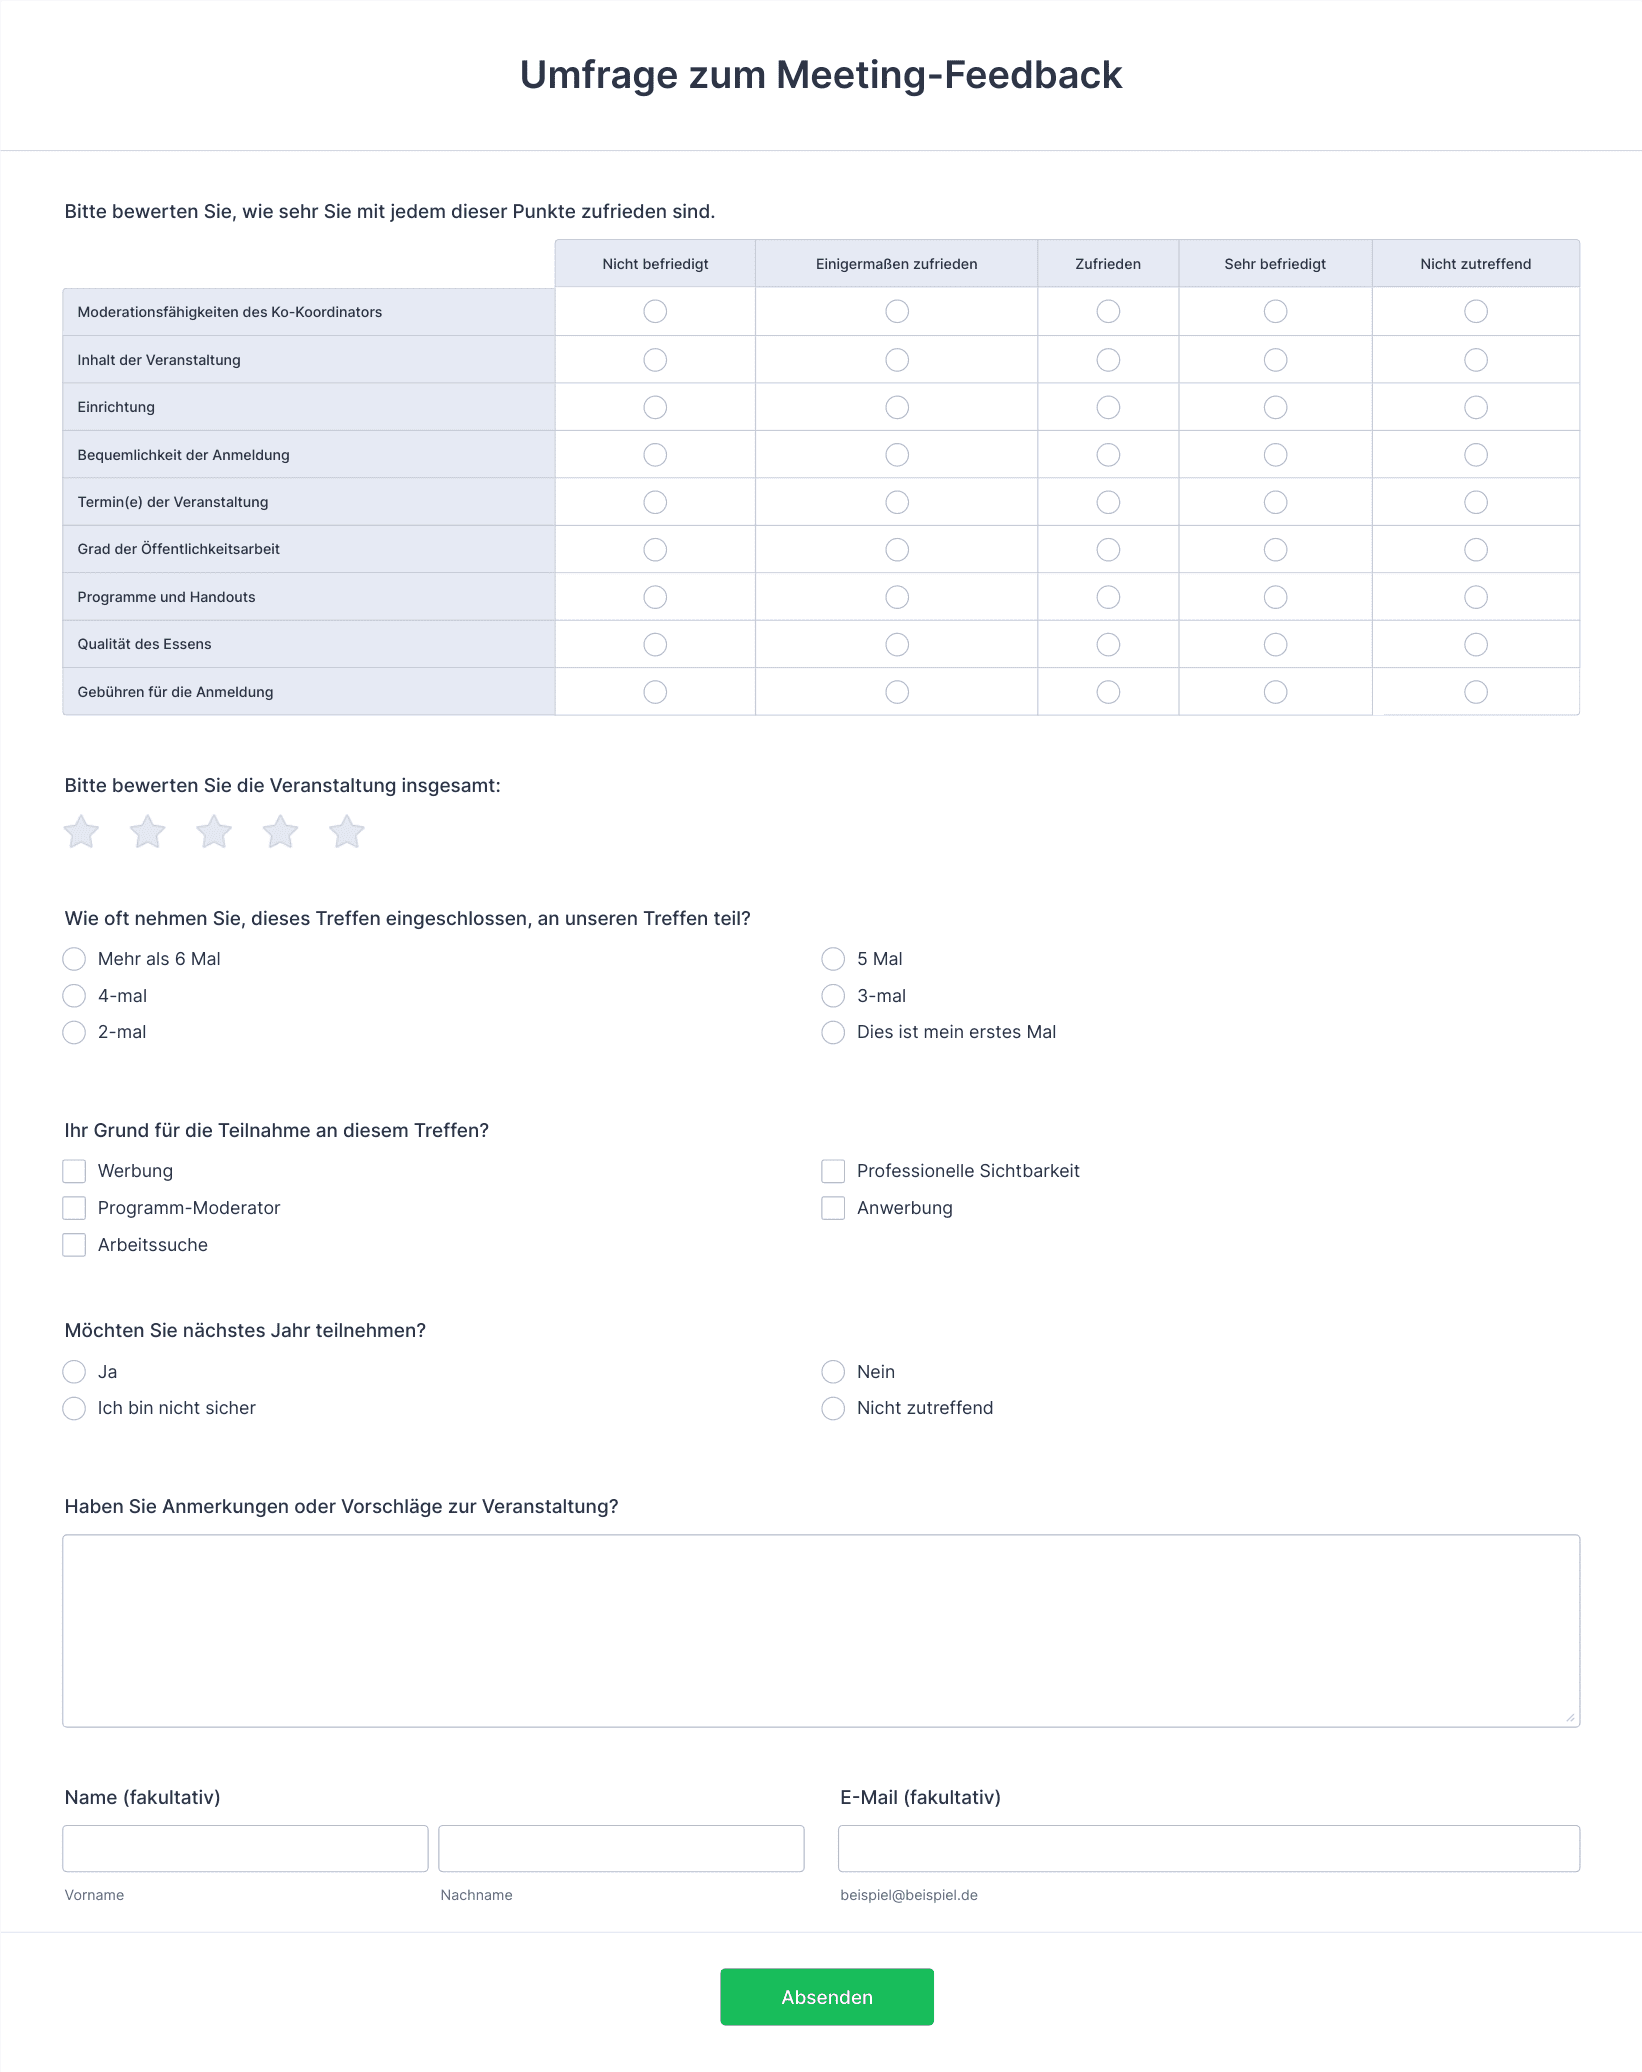Rate Grad der Öffentlichkeitsarbeit as Zufrieden

click(x=1108, y=549)
